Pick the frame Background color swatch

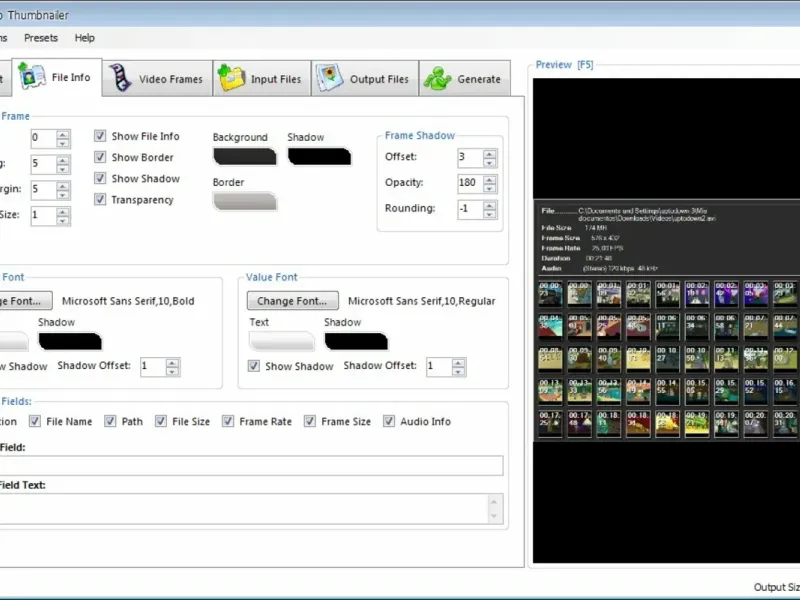245,157
